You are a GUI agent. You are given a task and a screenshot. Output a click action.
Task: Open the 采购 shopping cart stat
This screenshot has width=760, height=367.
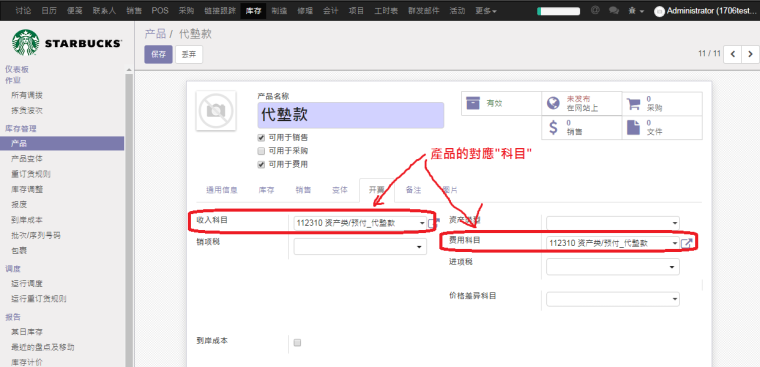pyautogui.click(x=633, y=103)
